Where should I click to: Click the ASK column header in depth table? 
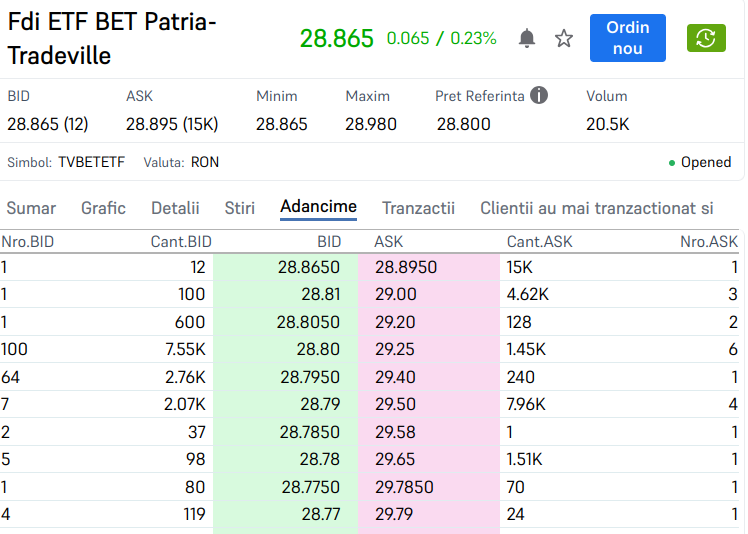(388, 241)
